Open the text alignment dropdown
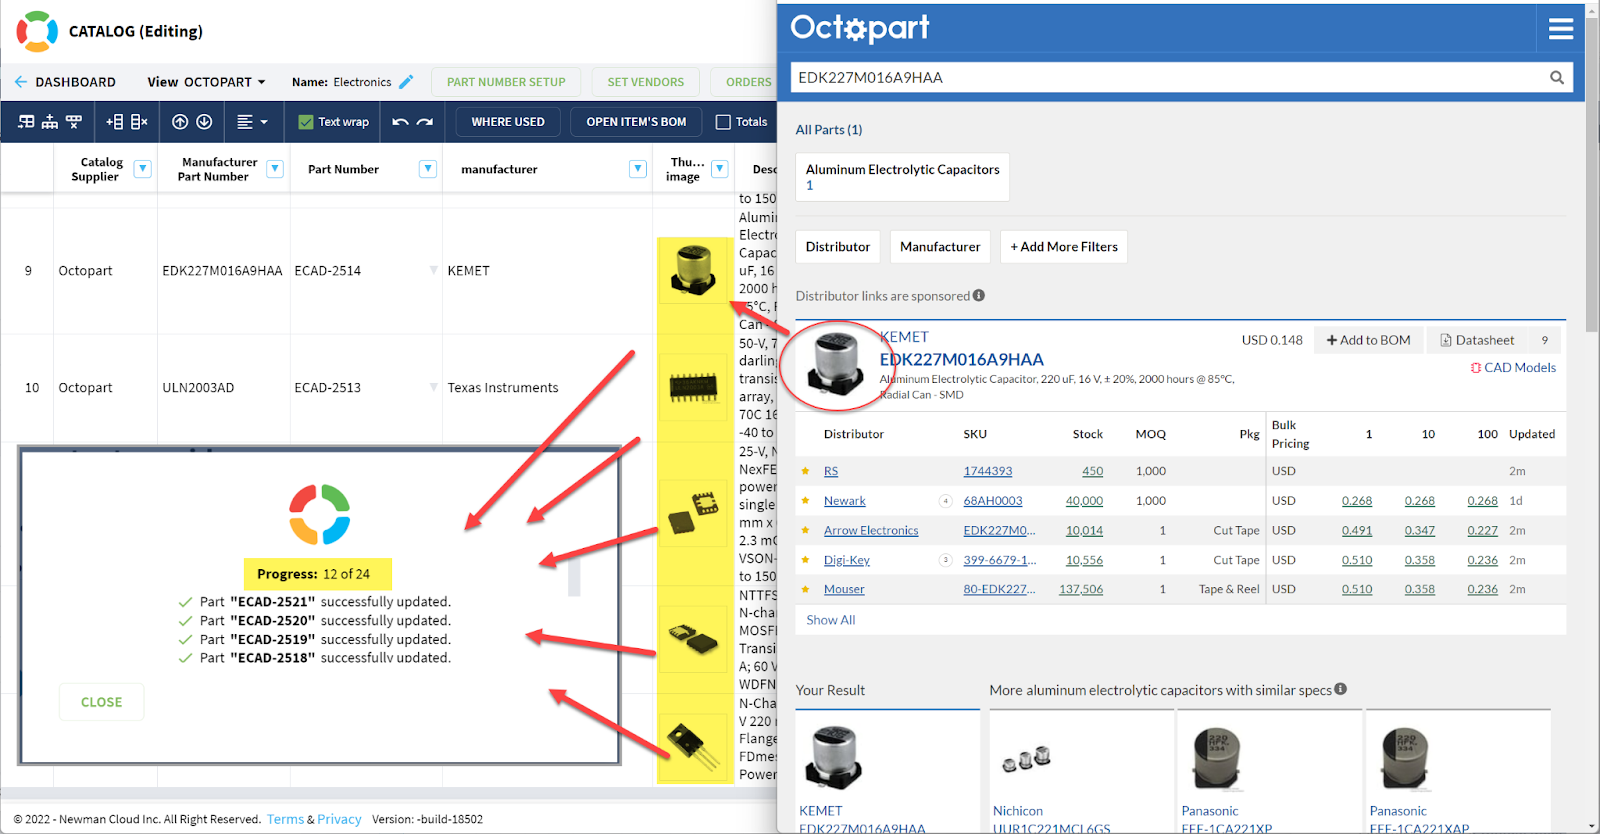 pos(252,122)
